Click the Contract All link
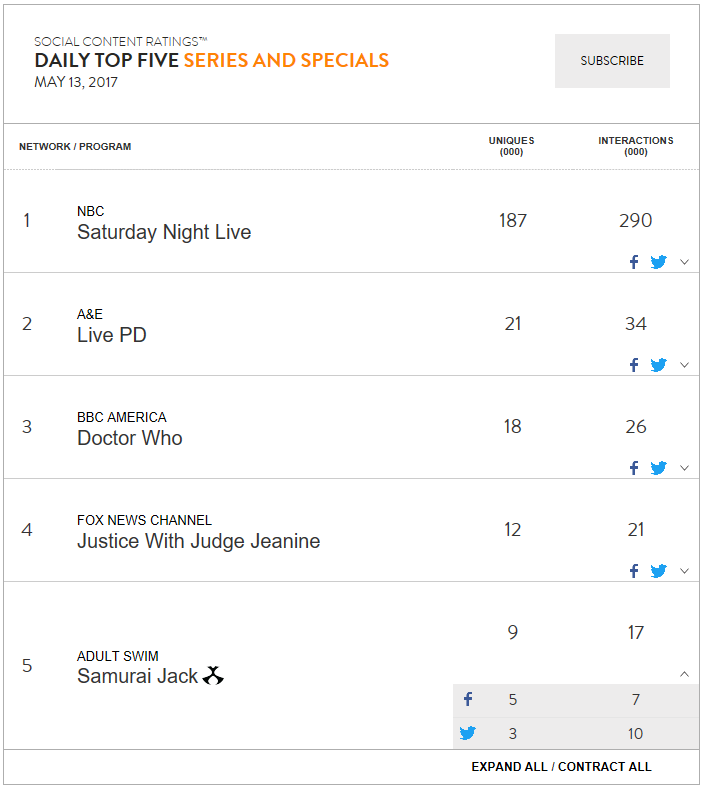The width and height of the screenshot is (703, 789). coord(605,766)
